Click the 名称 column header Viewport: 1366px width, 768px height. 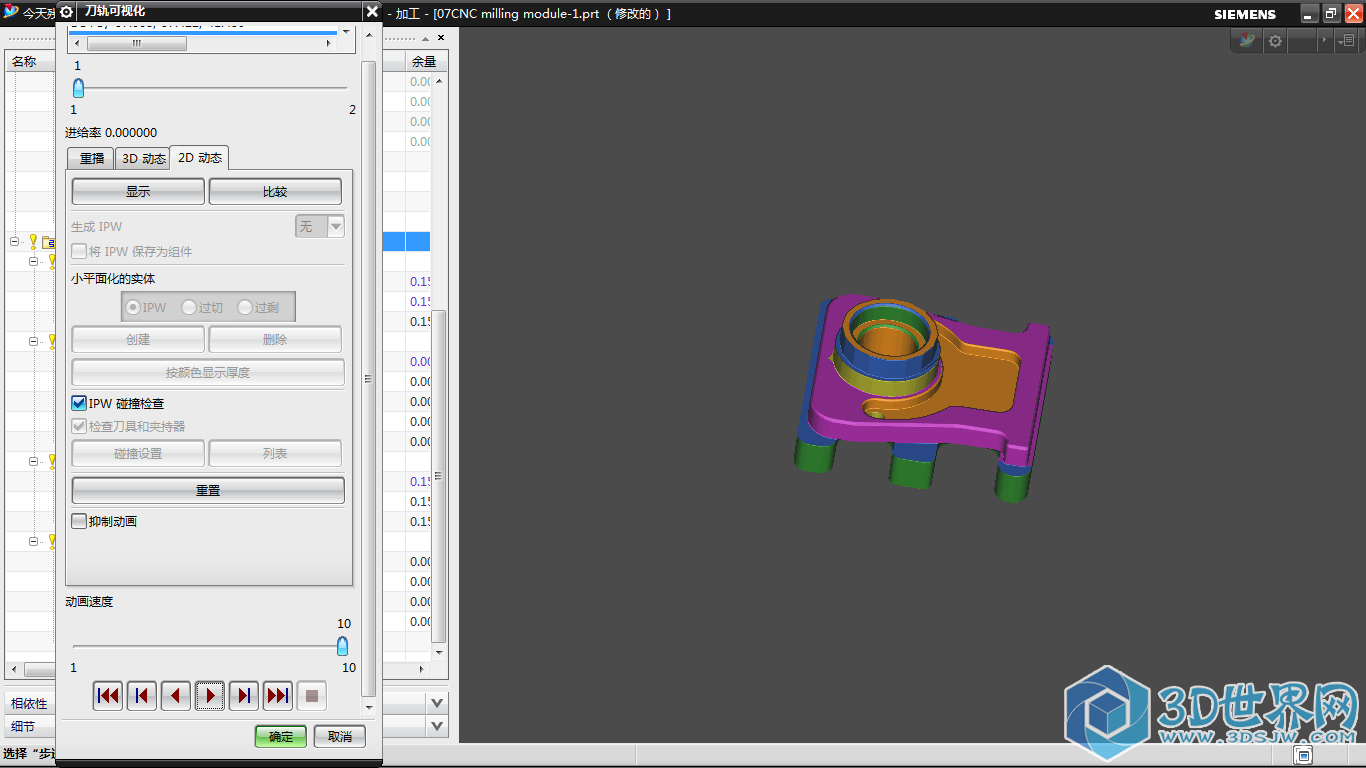pos(31,61)
